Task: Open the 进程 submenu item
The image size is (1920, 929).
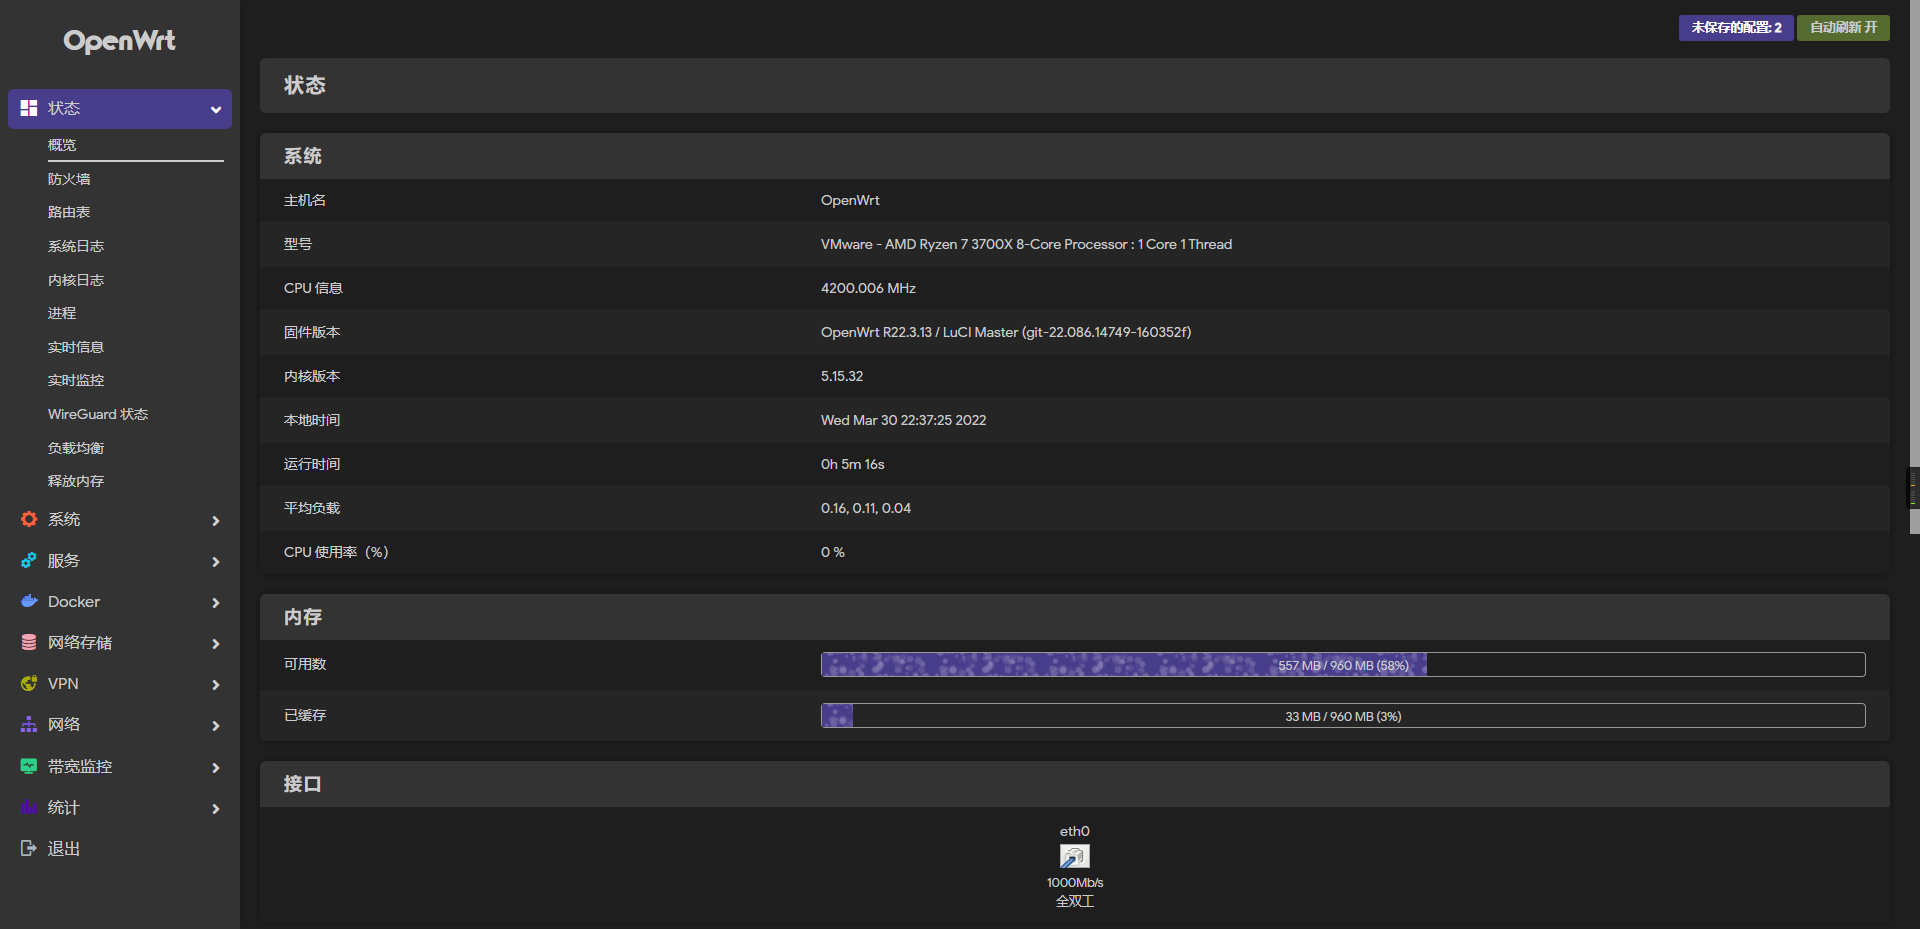Action: (62, 313)
